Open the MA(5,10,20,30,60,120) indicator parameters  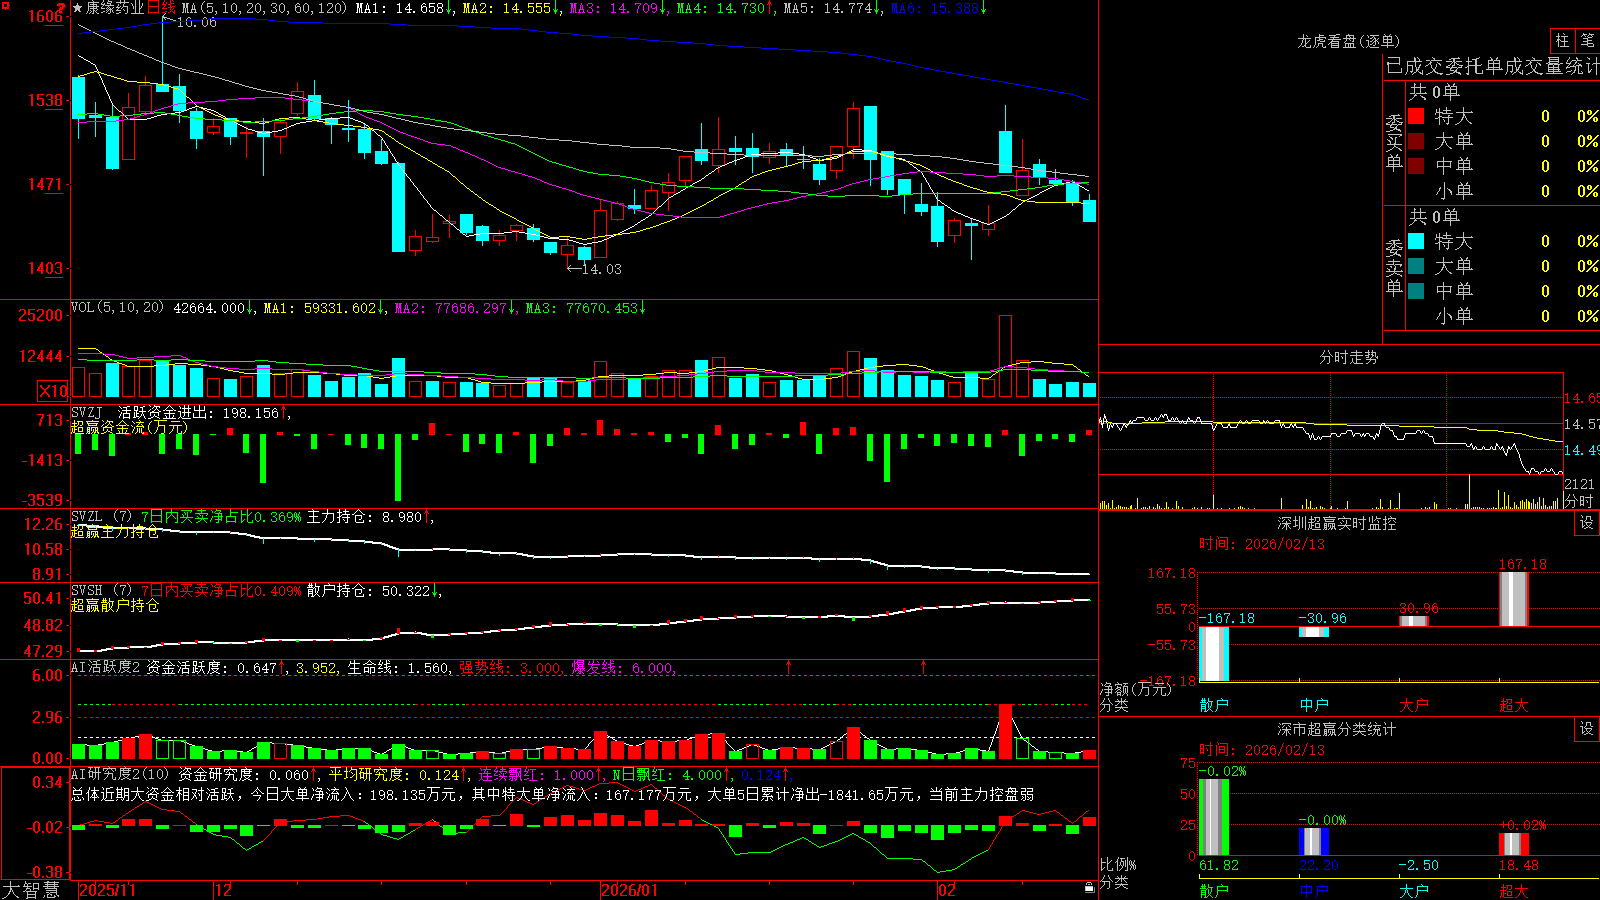pos(264,8)
